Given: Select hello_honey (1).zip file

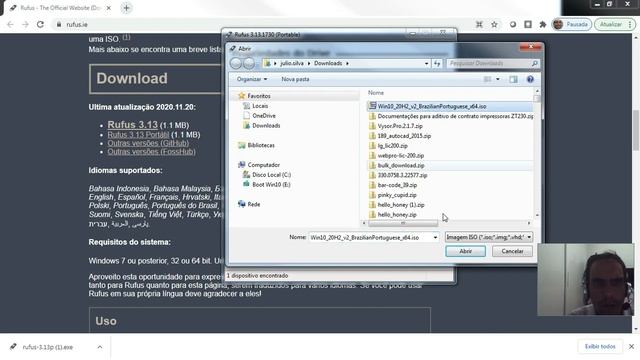Looking at the screenshot, I should click(401, 205).
